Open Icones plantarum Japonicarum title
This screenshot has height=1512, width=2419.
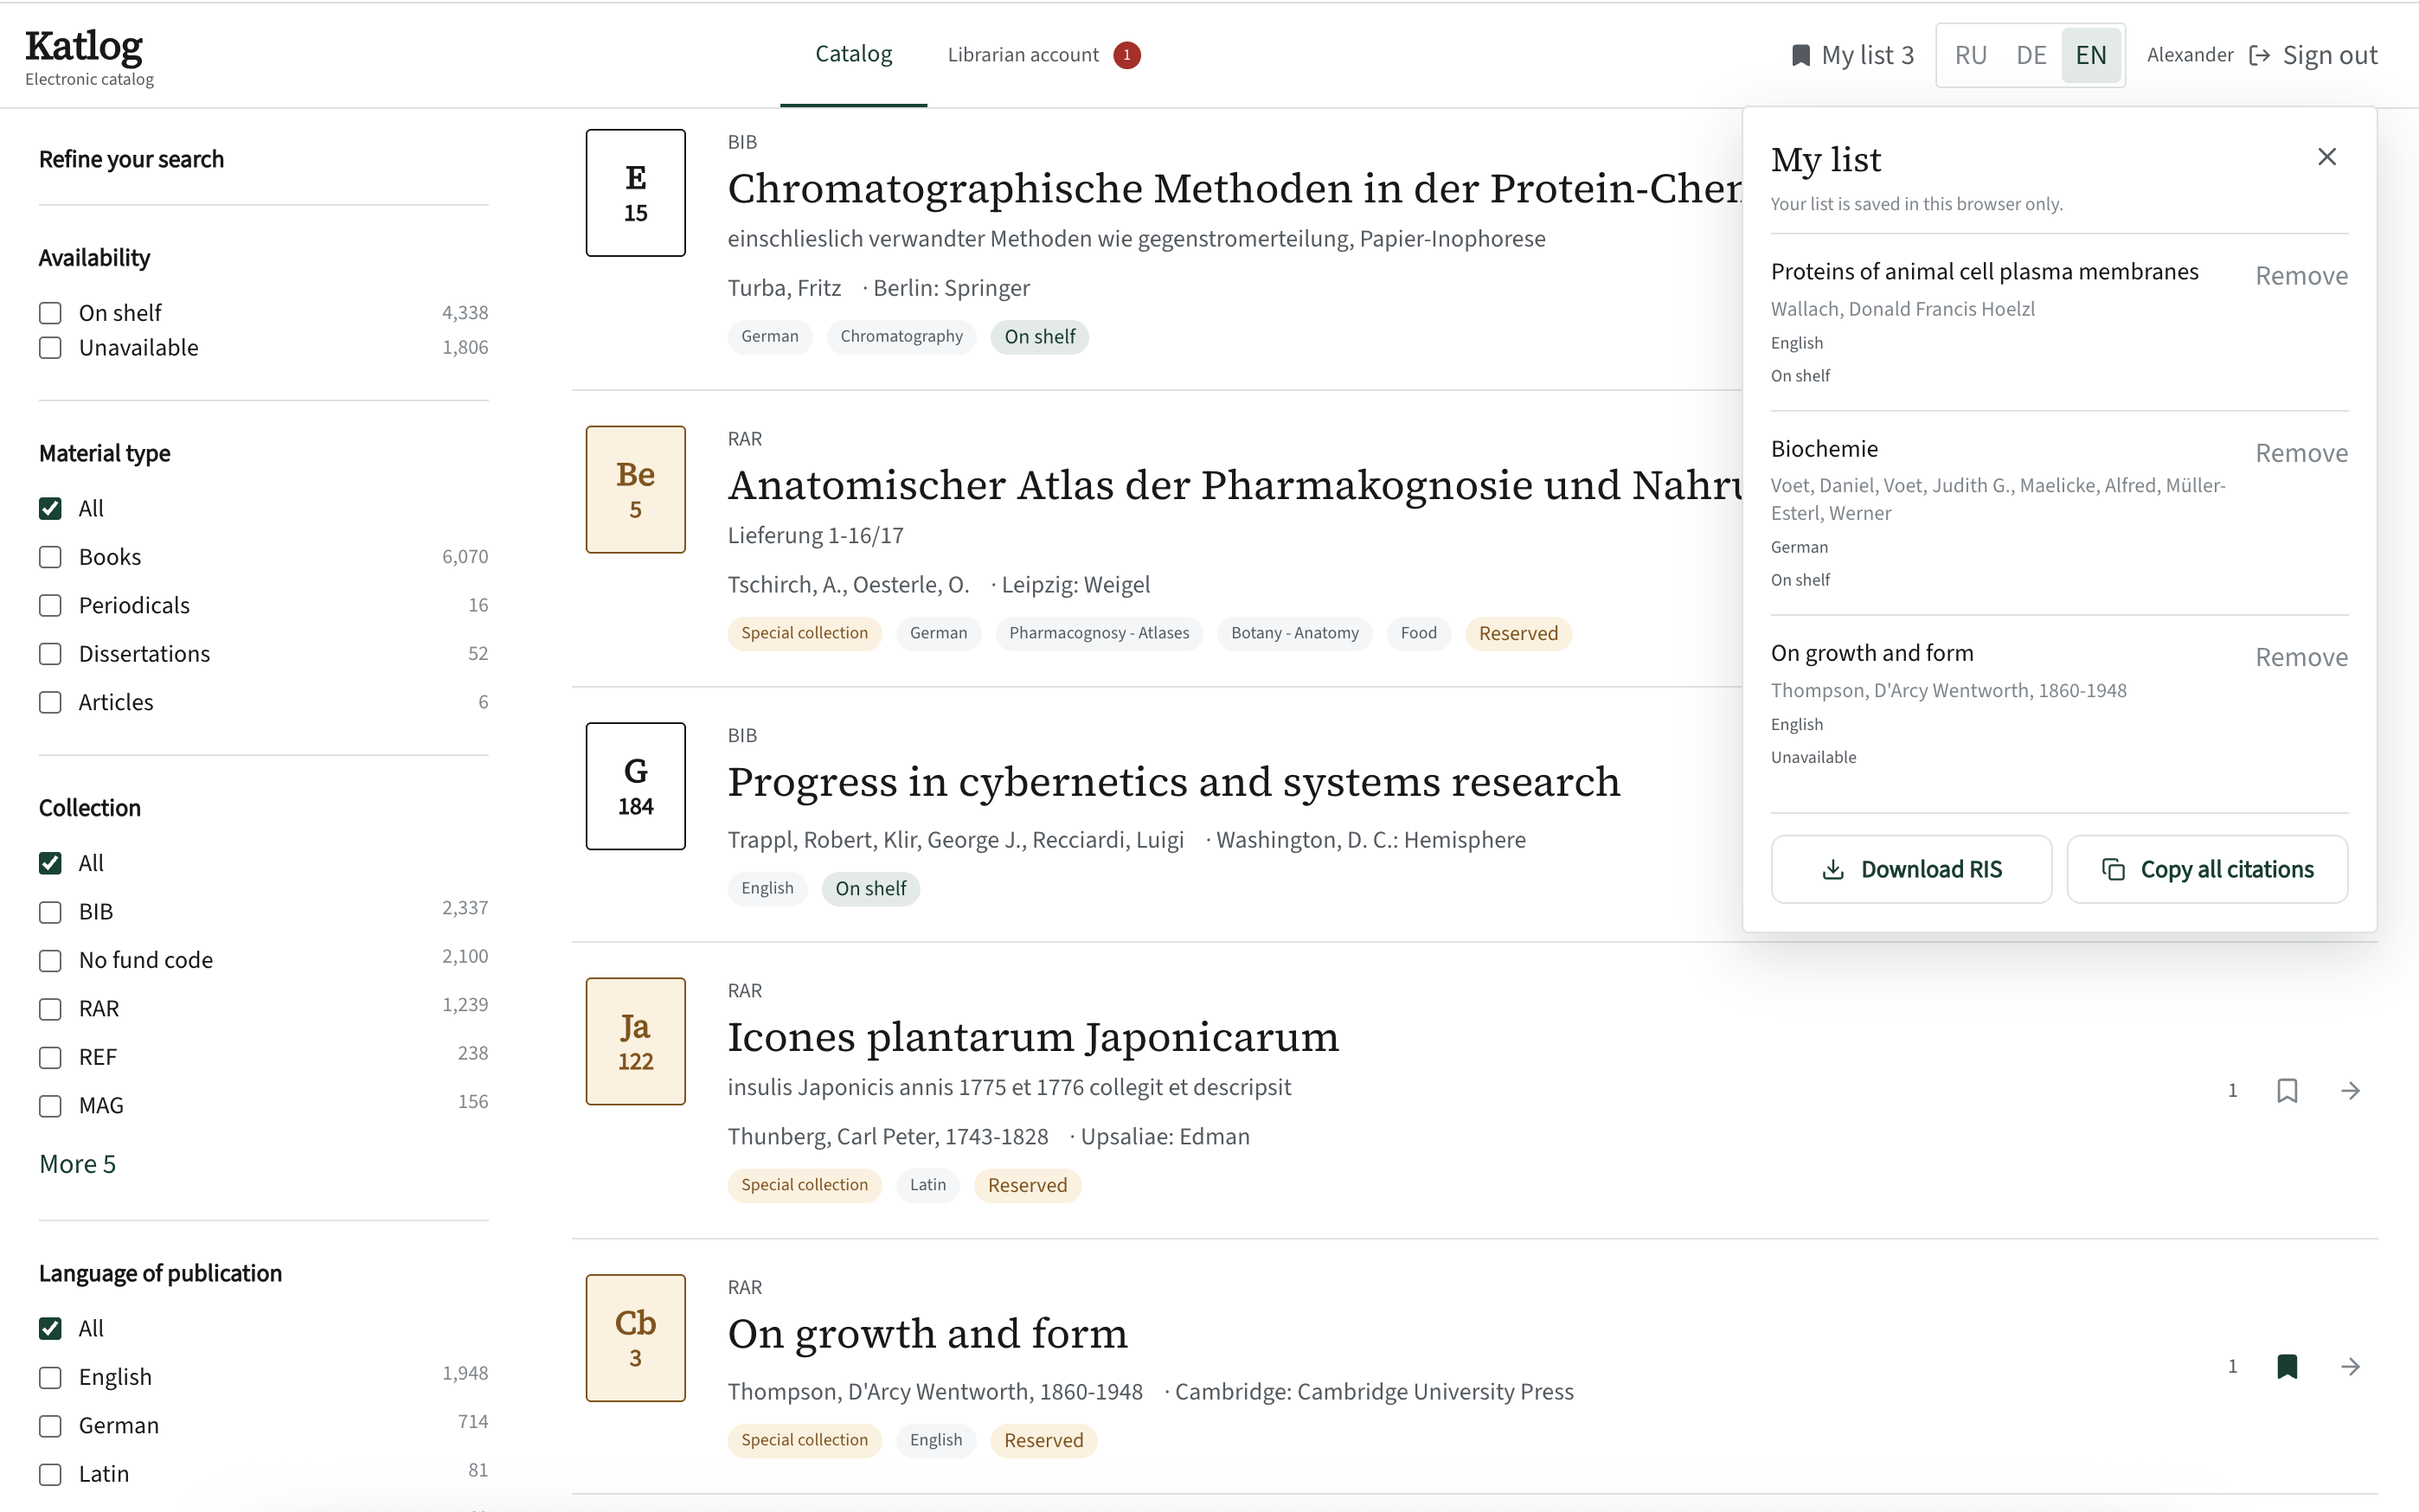tap(1033, 1037)
